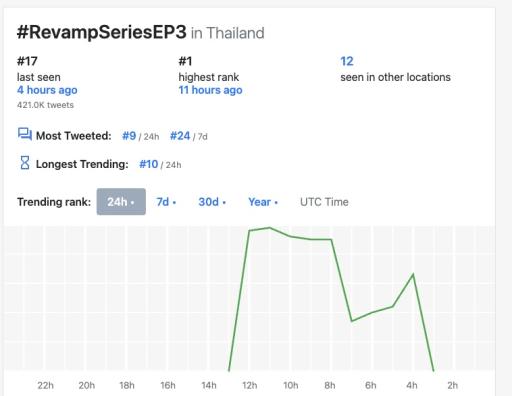Click the chart data point at 8h
Image resolution: width=512 pixels, height=396 pixels.
[331, 239]
